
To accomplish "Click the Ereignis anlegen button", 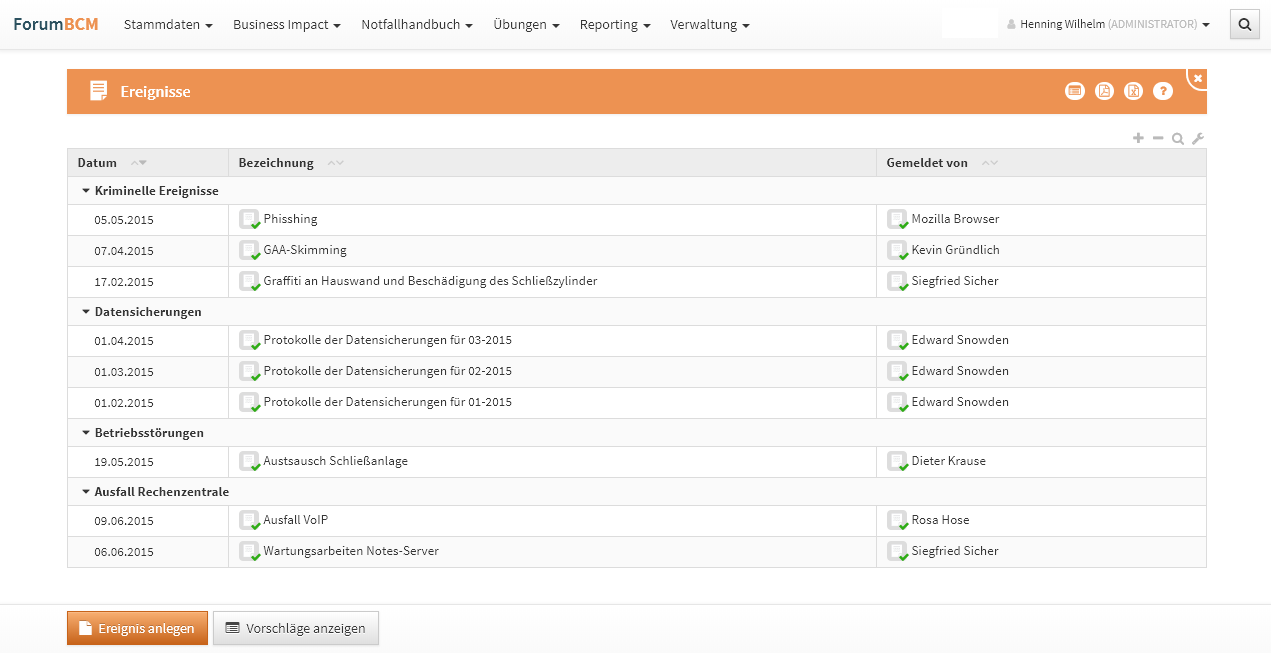I will 137,628.
